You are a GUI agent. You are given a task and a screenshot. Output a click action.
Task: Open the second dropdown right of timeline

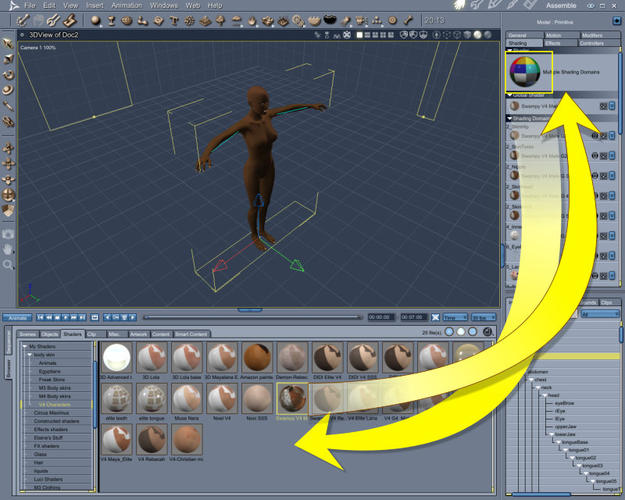coord(483,317)
